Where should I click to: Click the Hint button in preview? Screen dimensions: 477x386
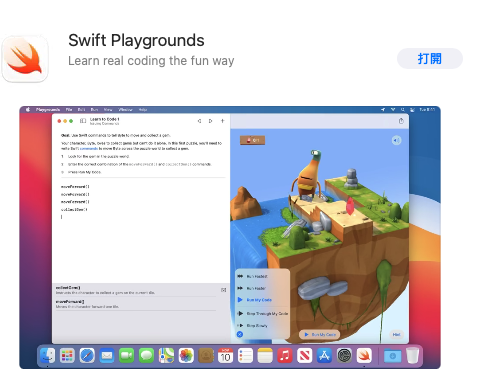396,334
